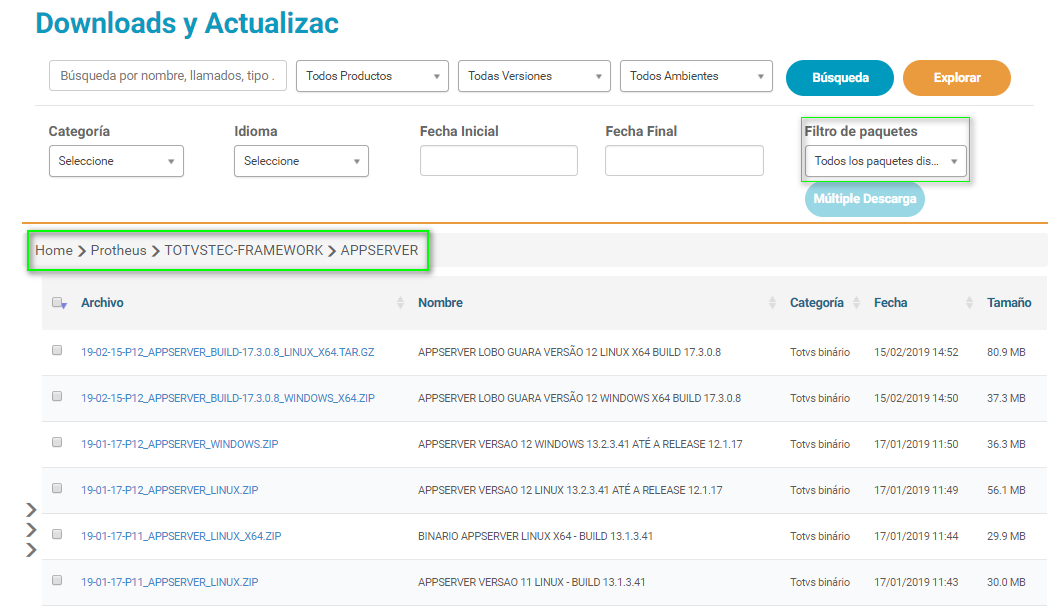Sort table by Nombre column arrows
This screenshot has width=1051, height=610.
pos(772,303)
